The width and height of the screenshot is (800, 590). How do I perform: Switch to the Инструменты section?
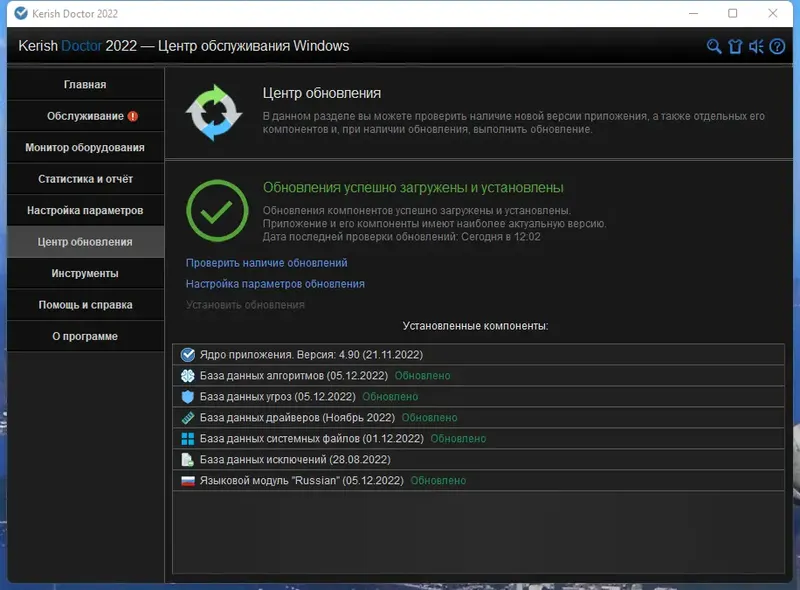85,273
